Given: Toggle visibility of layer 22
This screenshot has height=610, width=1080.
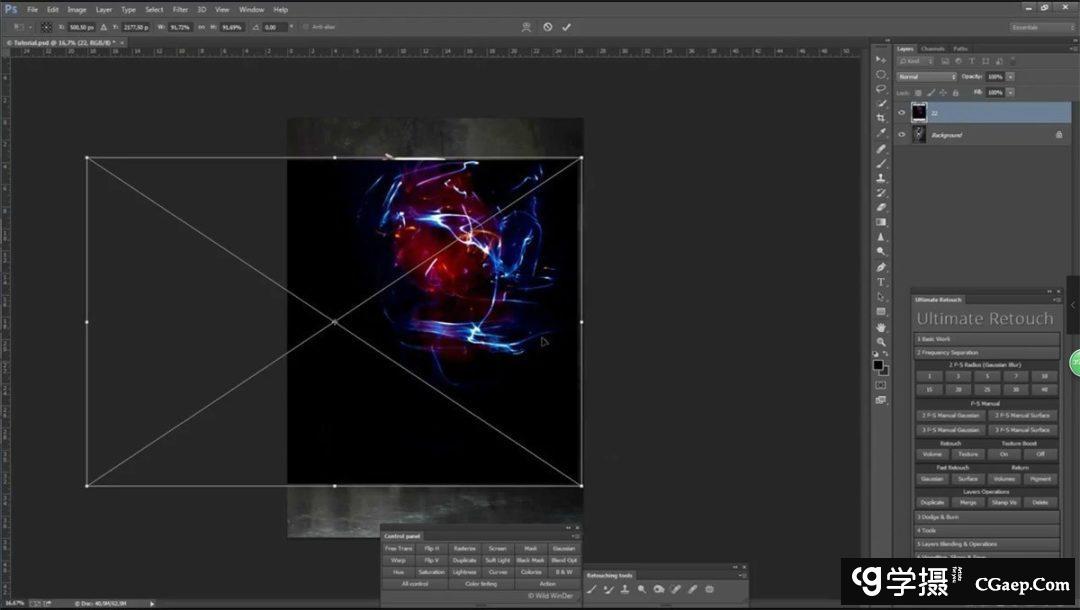Looking at the screenshot, I should [901, 112].
